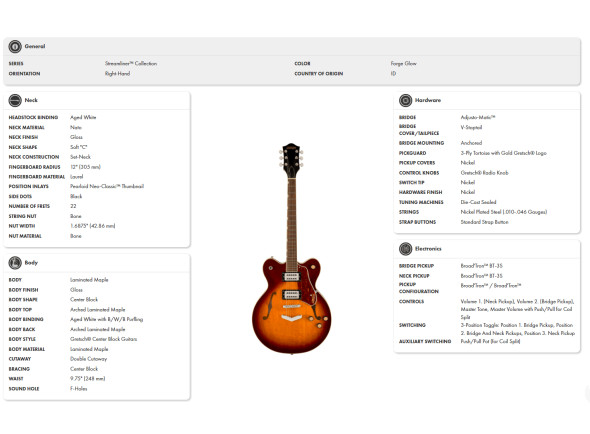
Task: Click the 'SWITCHING' label
Action: point(412,325)
